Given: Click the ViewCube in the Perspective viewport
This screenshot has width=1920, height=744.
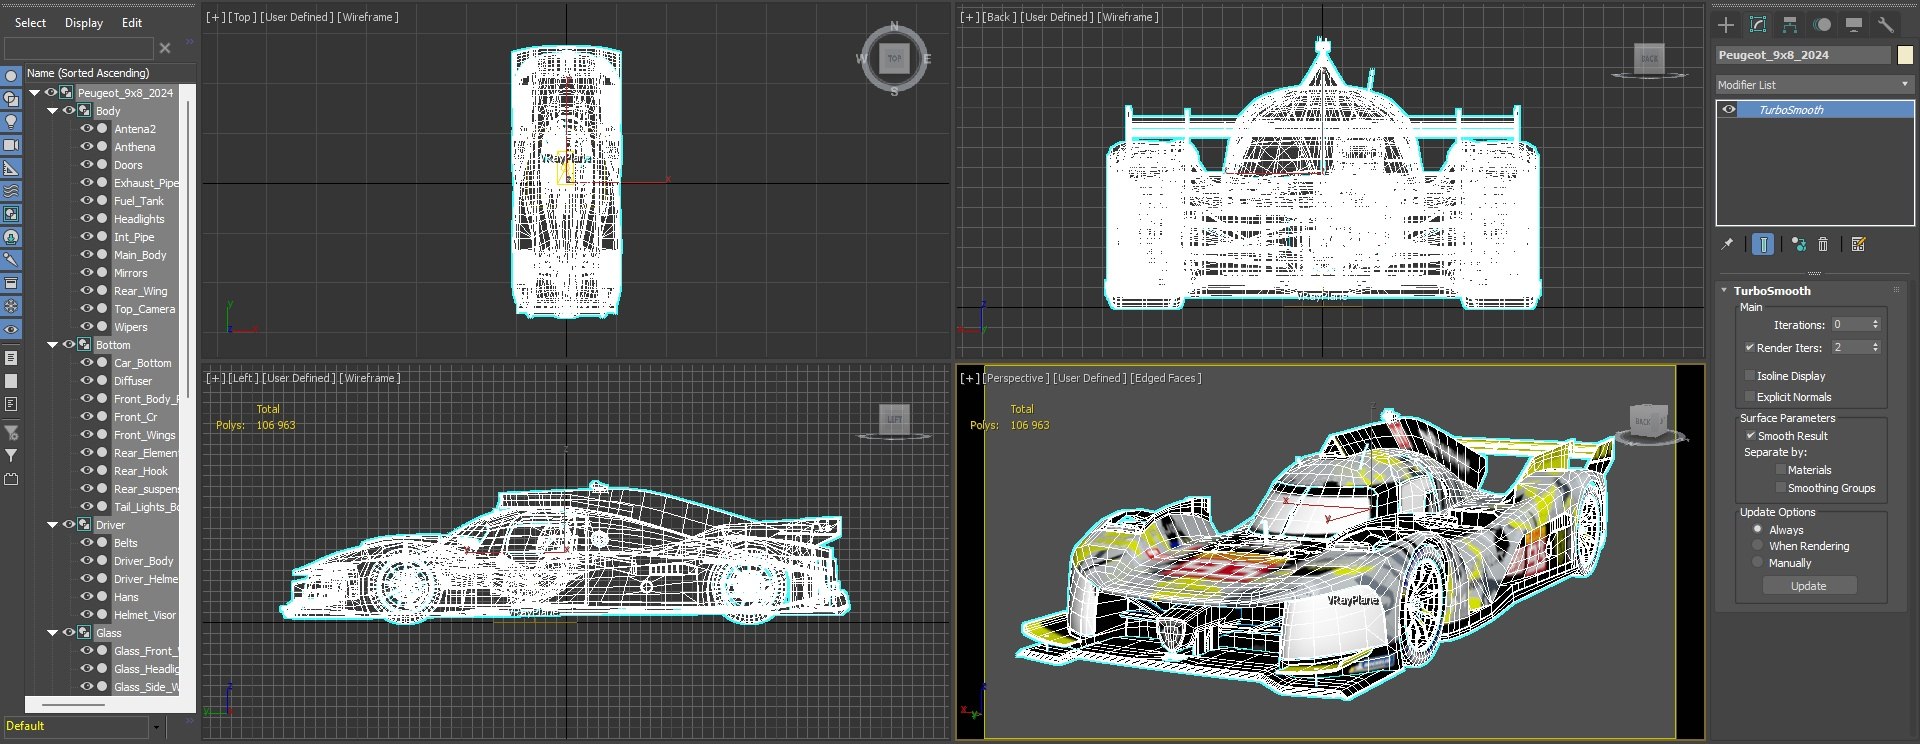Looking at the screenshot, I should click(1648, 420).
